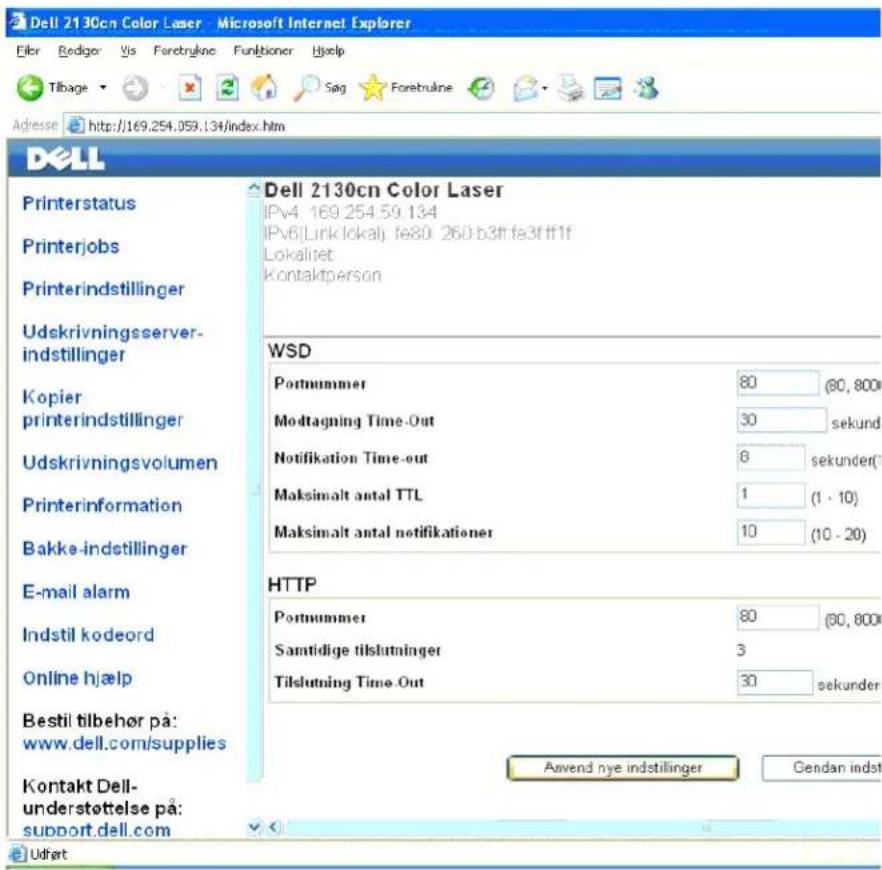This screenshot has height=870, width=882.
Task: Open the Printerjobs link
Action: (x=71, y=246)
